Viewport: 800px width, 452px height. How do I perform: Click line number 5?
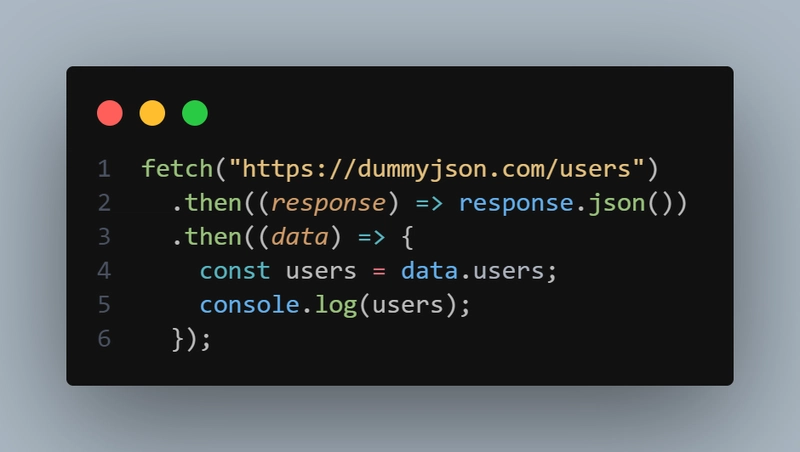coord(104,305)
